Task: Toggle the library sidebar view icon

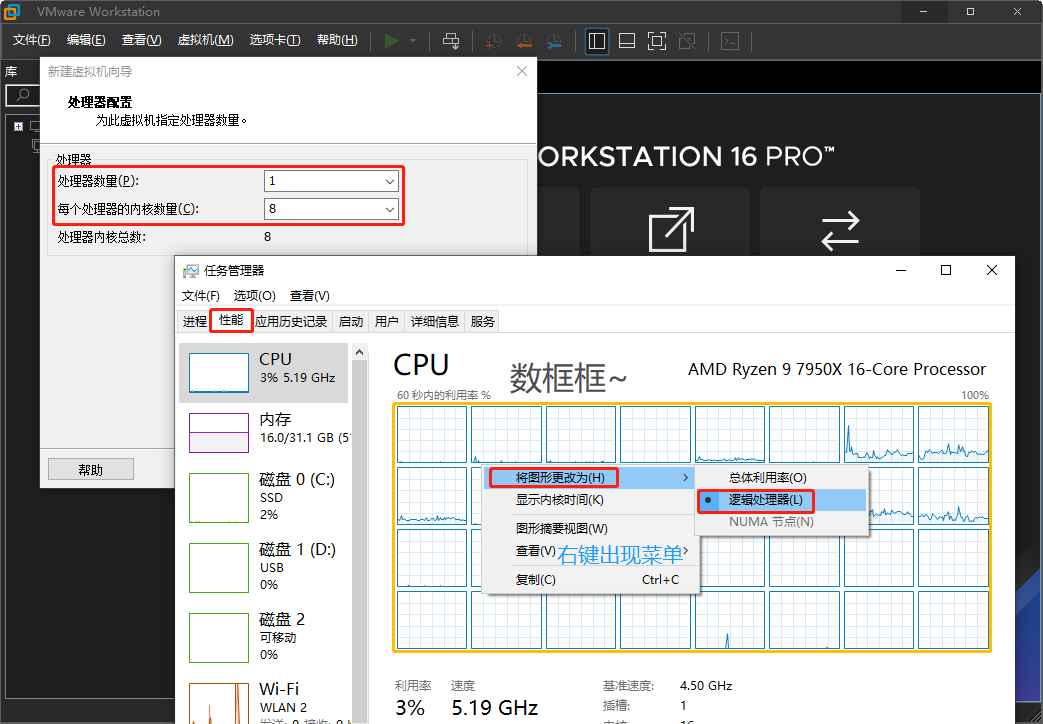Action: (597, 41)
